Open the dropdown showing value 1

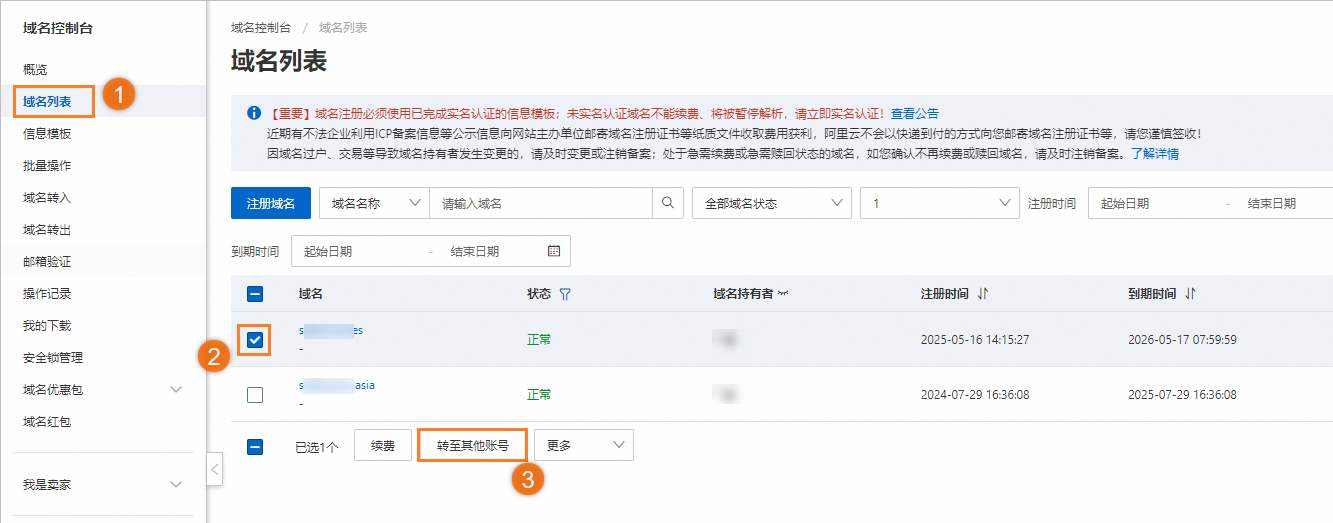[x=940, y=203]
